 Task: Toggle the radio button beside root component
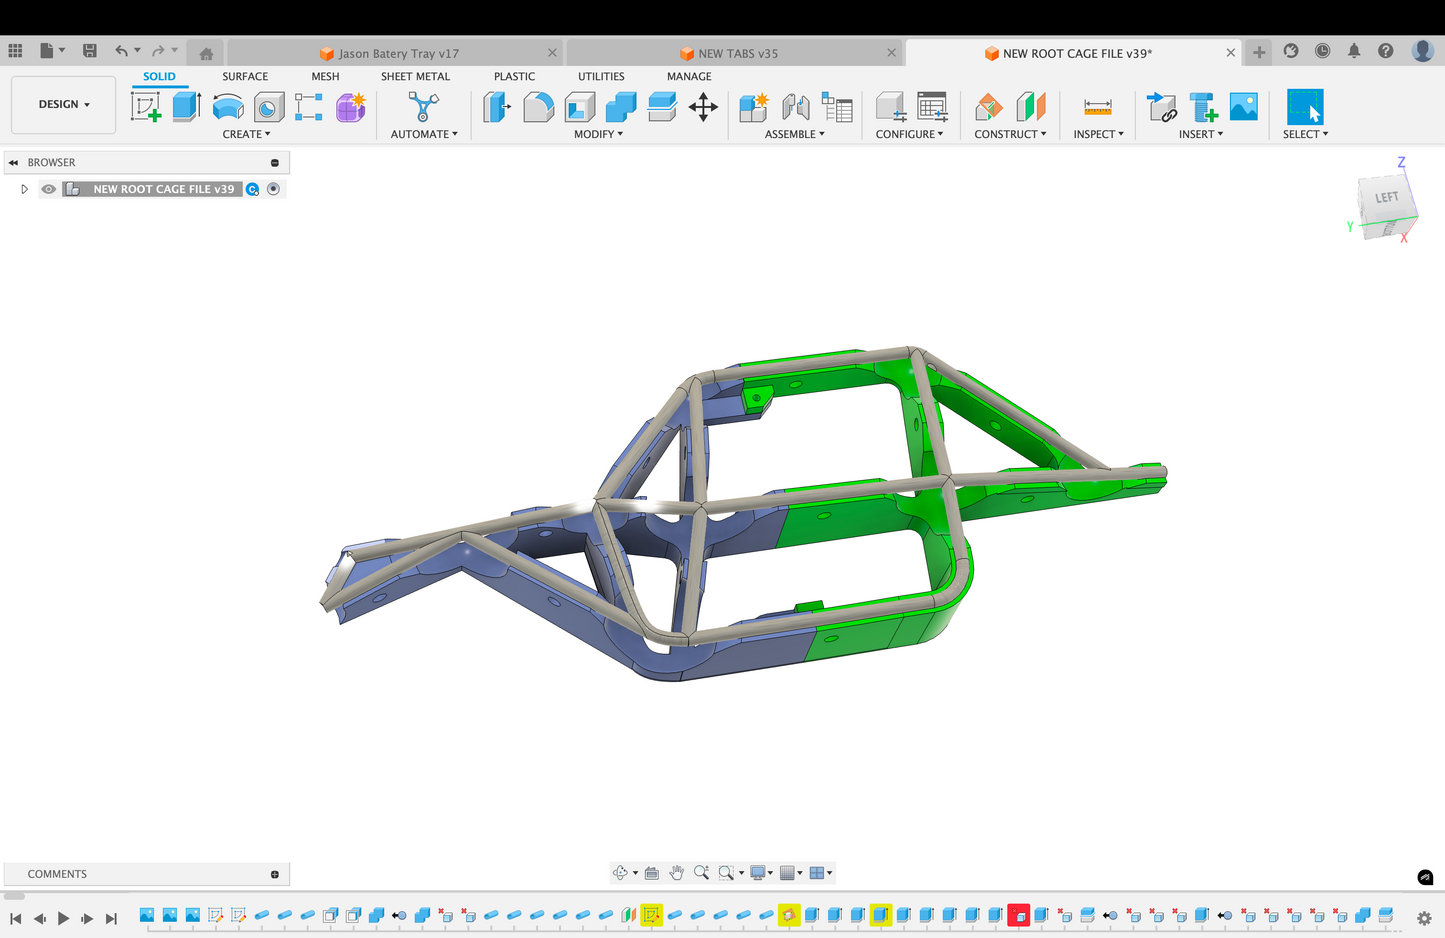coord(273,189)
